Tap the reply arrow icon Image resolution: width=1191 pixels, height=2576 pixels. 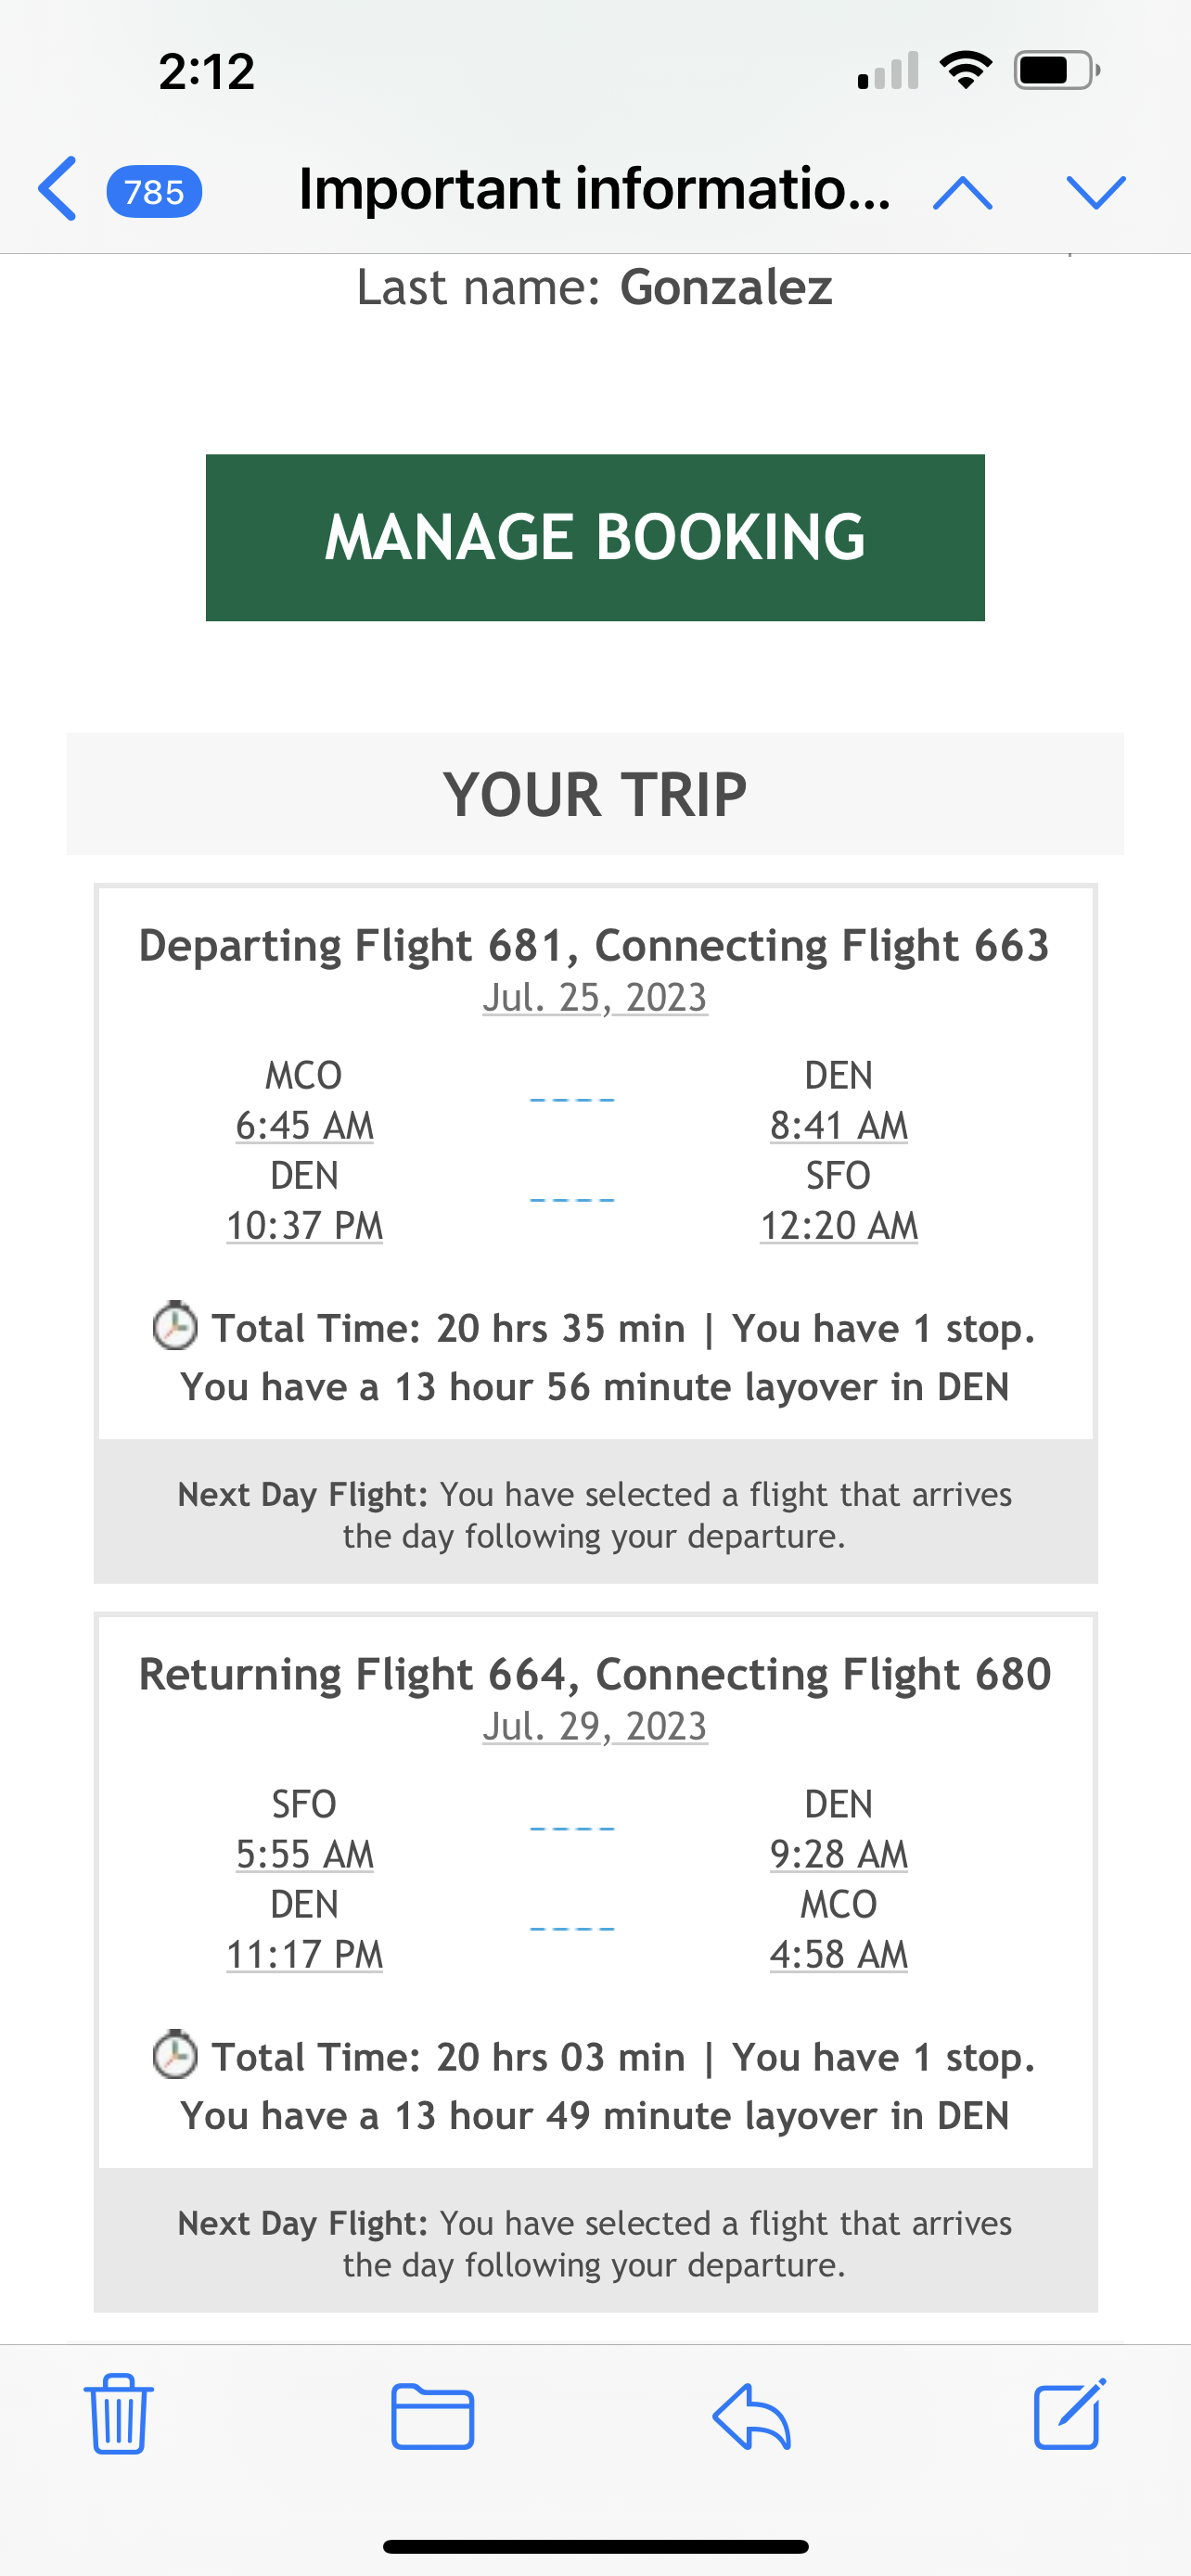pyautogui.click(x=752, y=2416)
